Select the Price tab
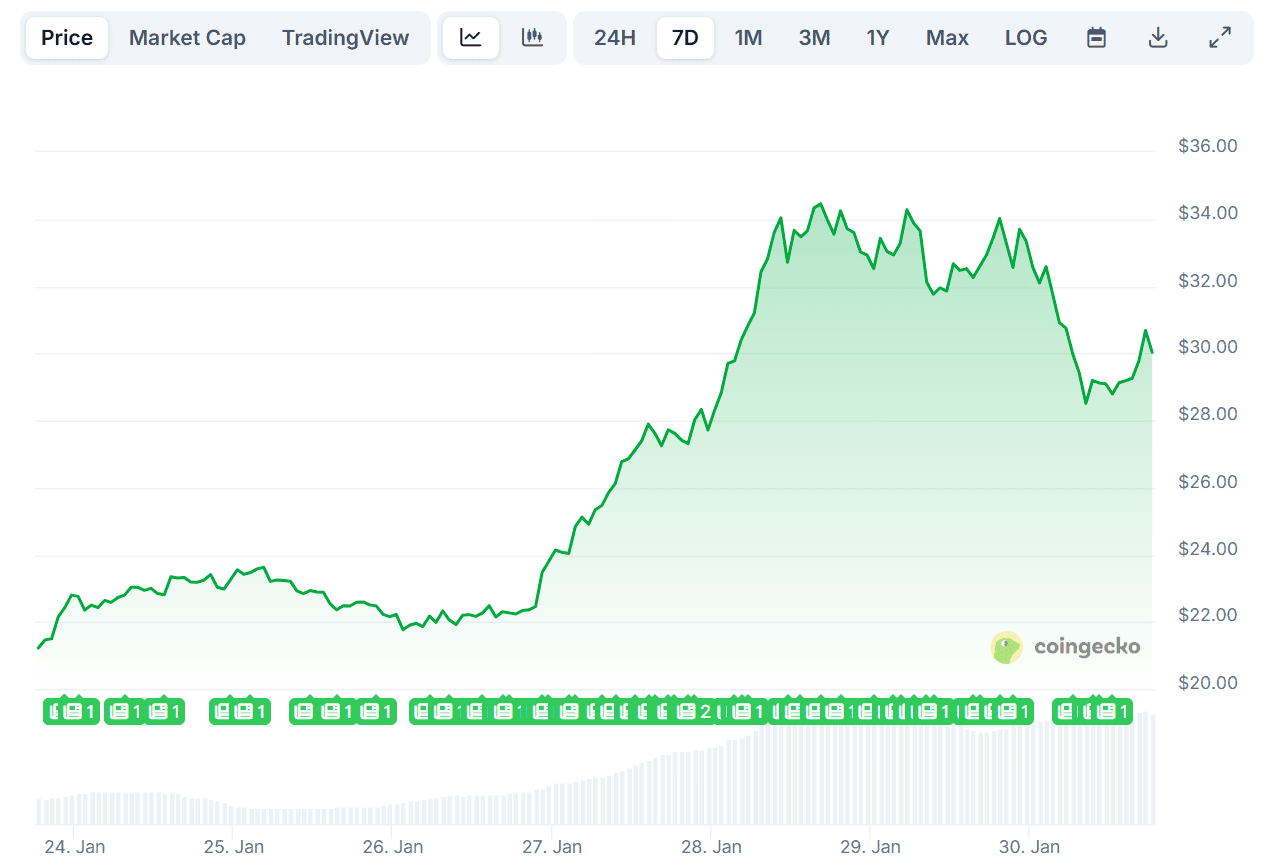Viewport: 1273px width, 867px height. (66, 37)
